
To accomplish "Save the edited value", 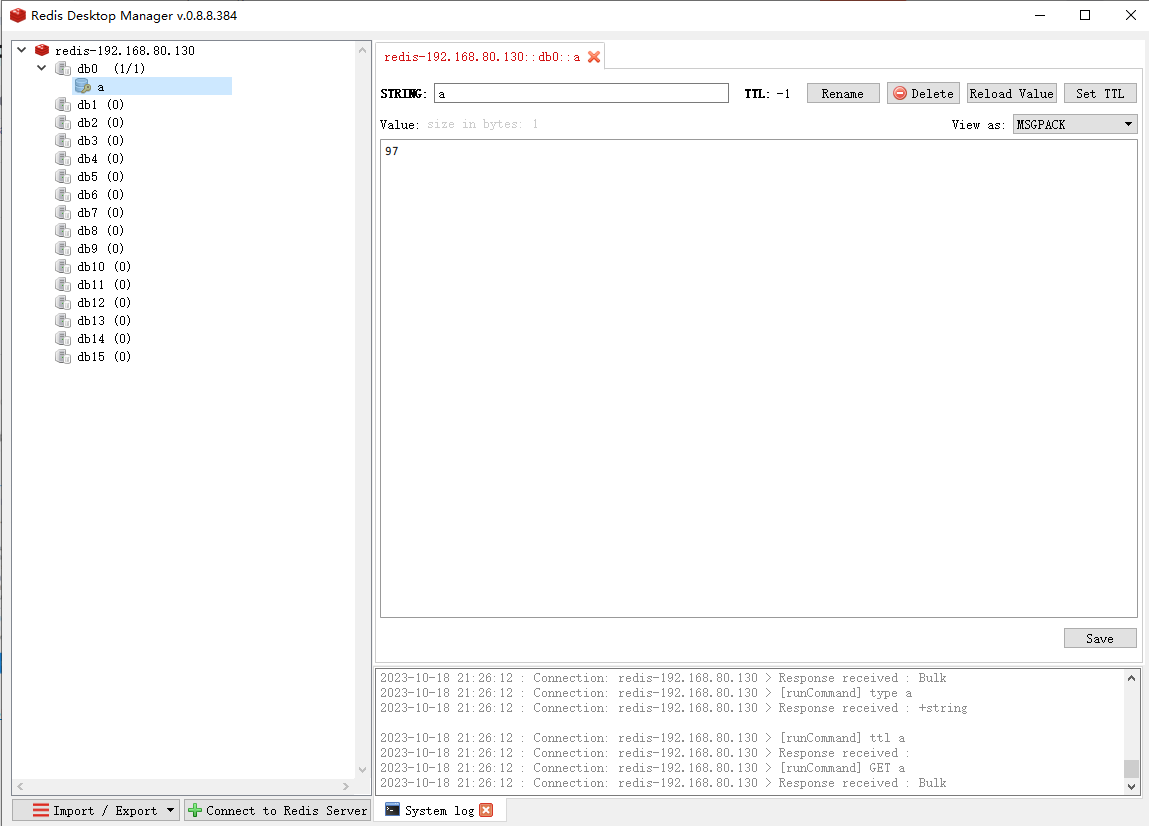I will (x=1100, y=638).
